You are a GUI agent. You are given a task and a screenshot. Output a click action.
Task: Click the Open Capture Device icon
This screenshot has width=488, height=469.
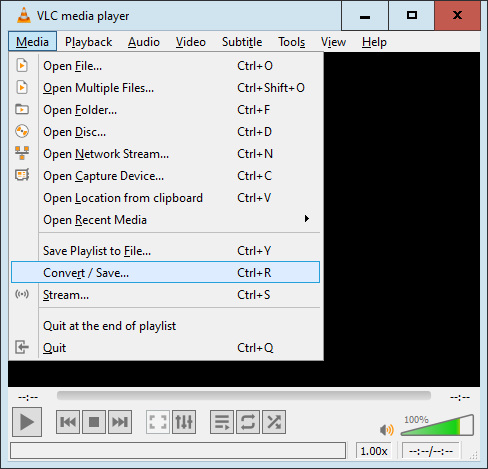click(x=22, y=175)
